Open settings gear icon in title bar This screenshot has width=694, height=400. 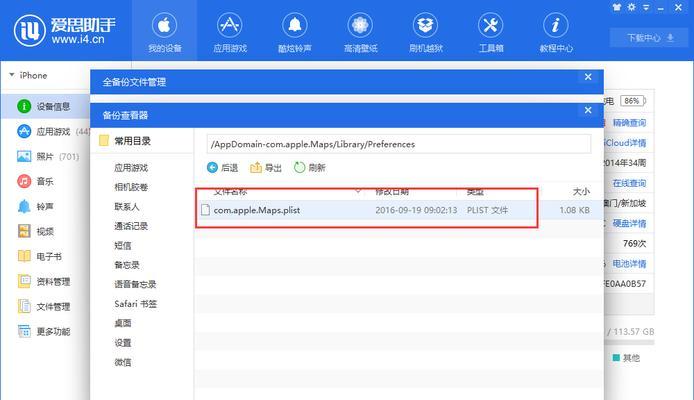click(x=631, y=8)
